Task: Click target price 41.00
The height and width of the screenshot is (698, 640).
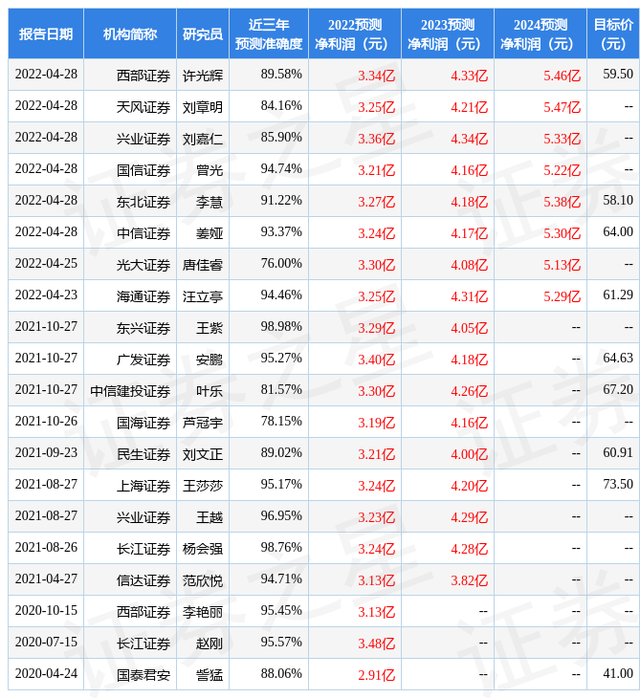Action: 618,674
